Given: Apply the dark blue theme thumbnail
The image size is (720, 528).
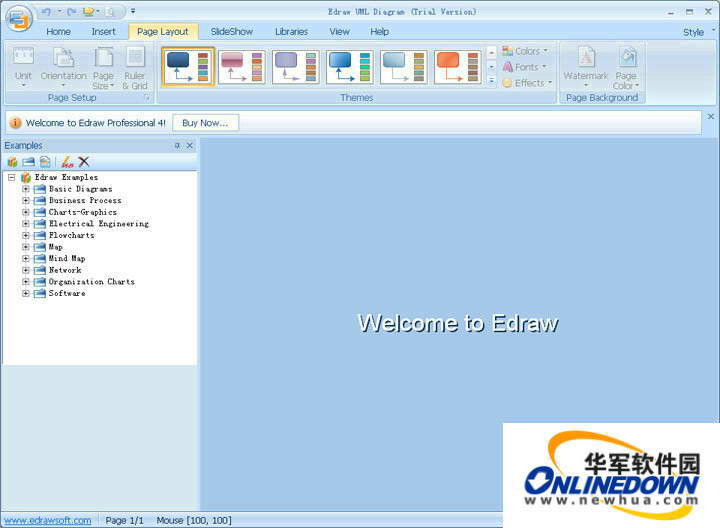Looking at the screenshot, I should point(188,67).
